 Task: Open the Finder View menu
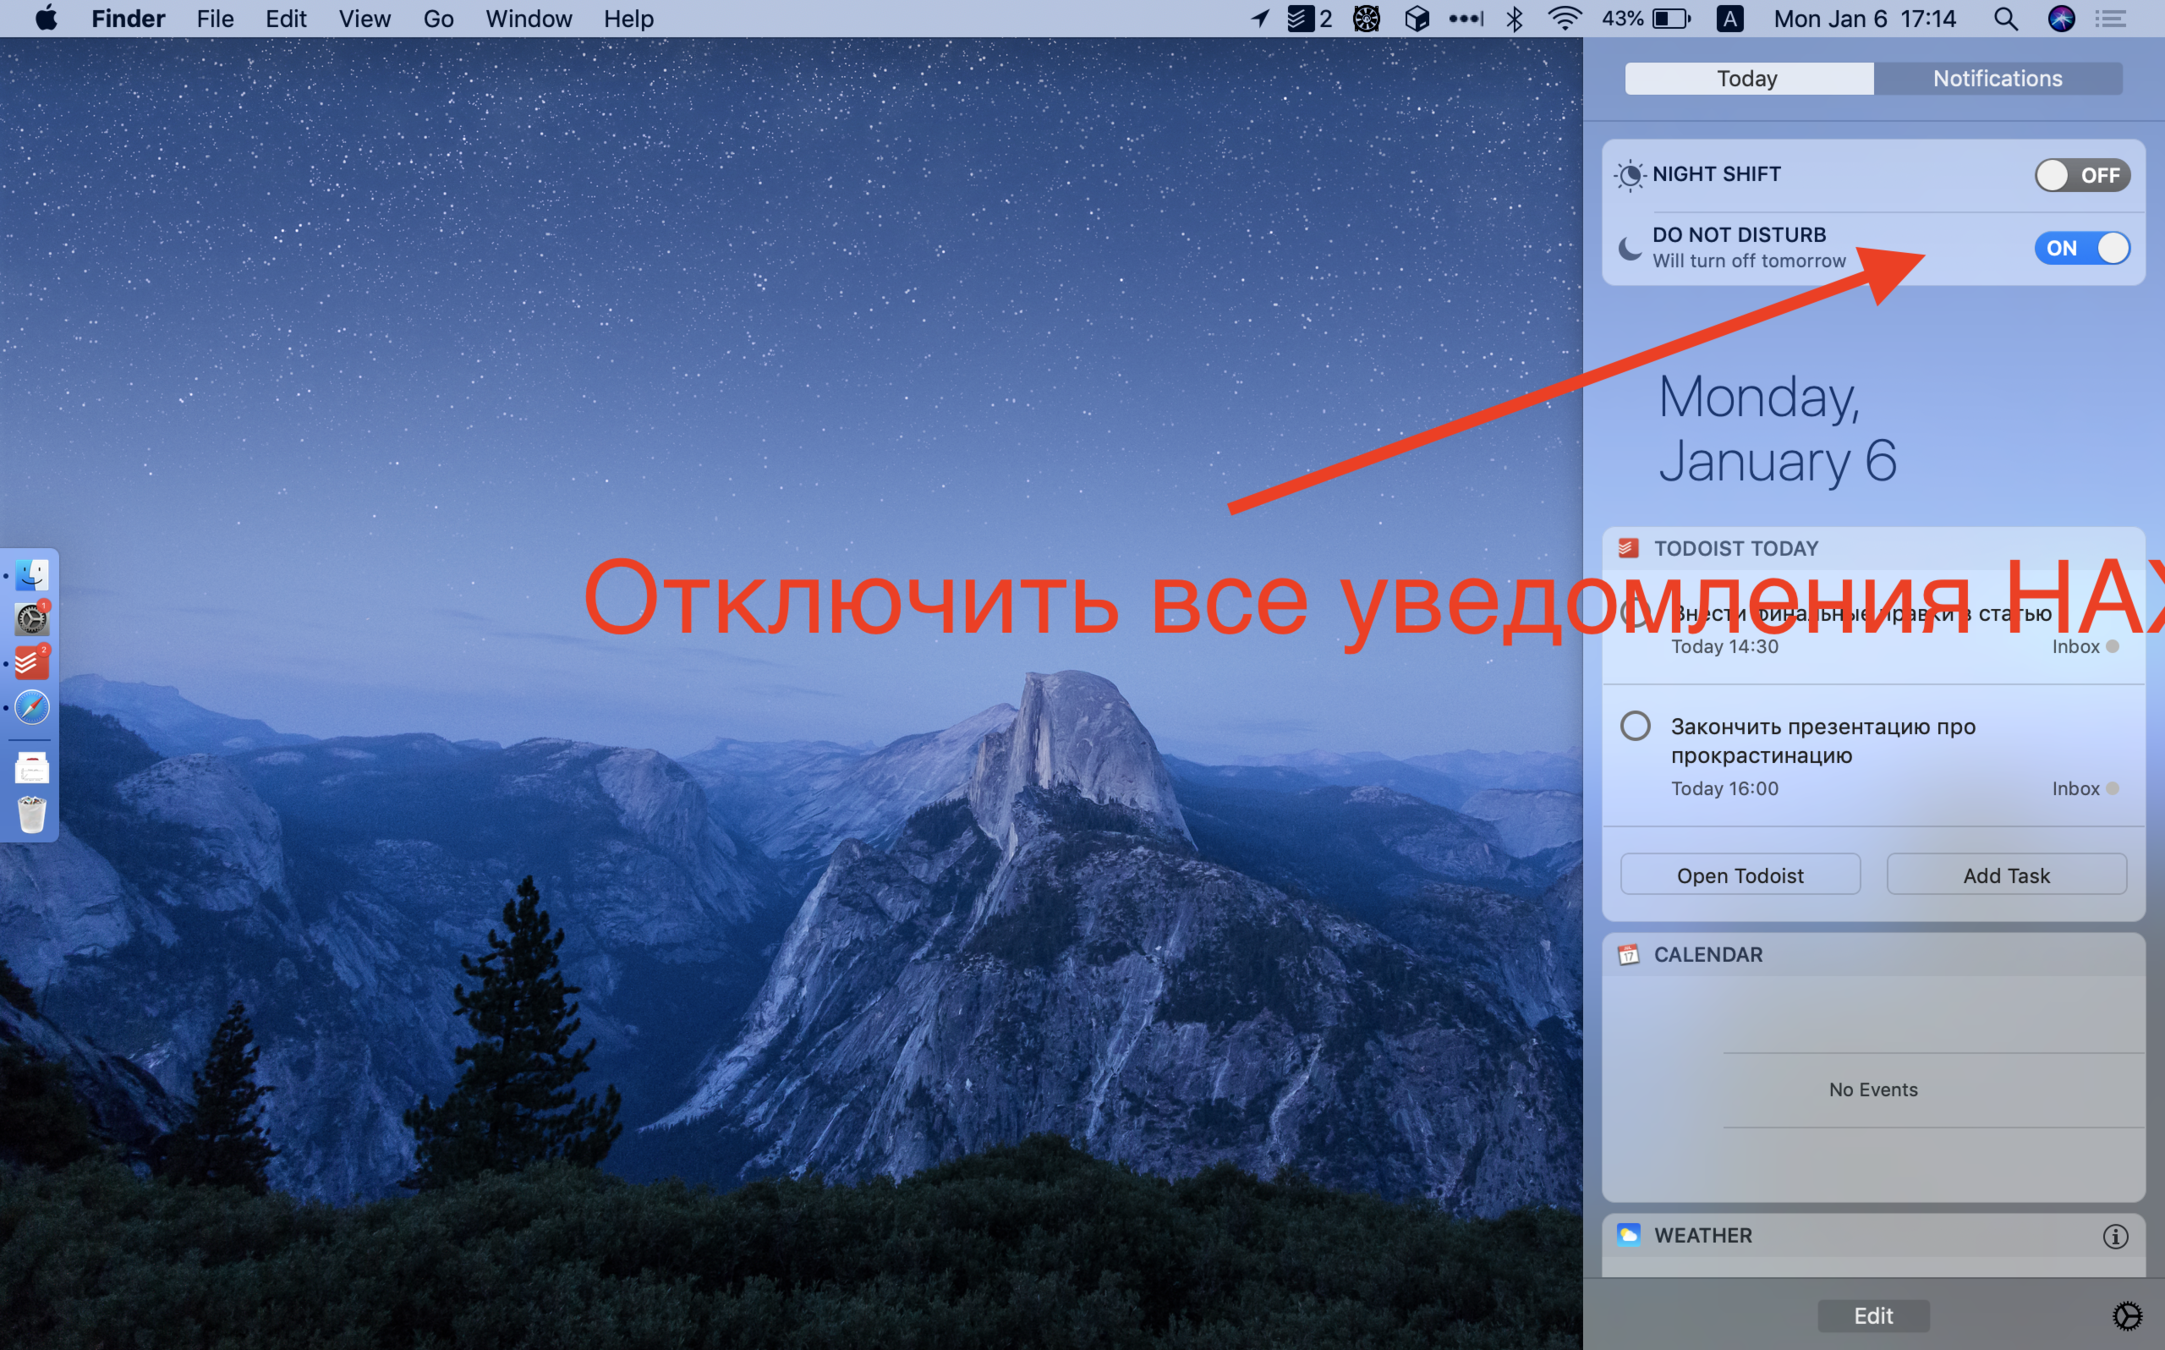click(x=364, y=19)
